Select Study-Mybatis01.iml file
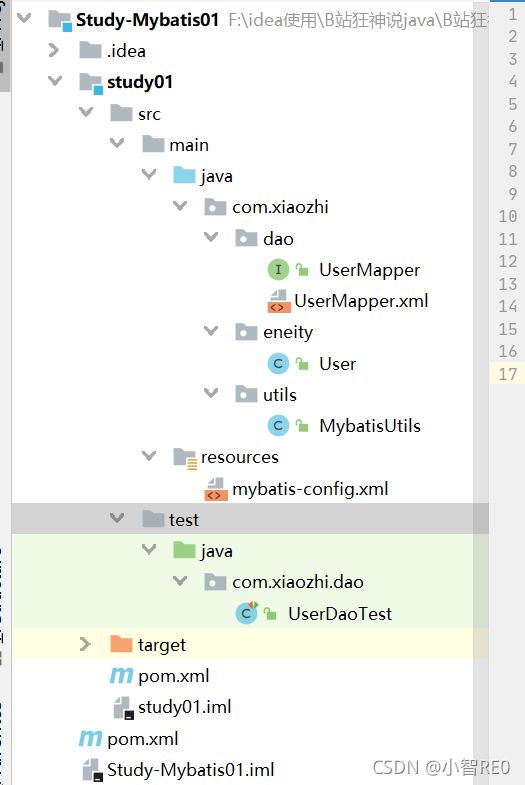Image resolution: width=525 pixels, height=785 pixels. (191, 769)
